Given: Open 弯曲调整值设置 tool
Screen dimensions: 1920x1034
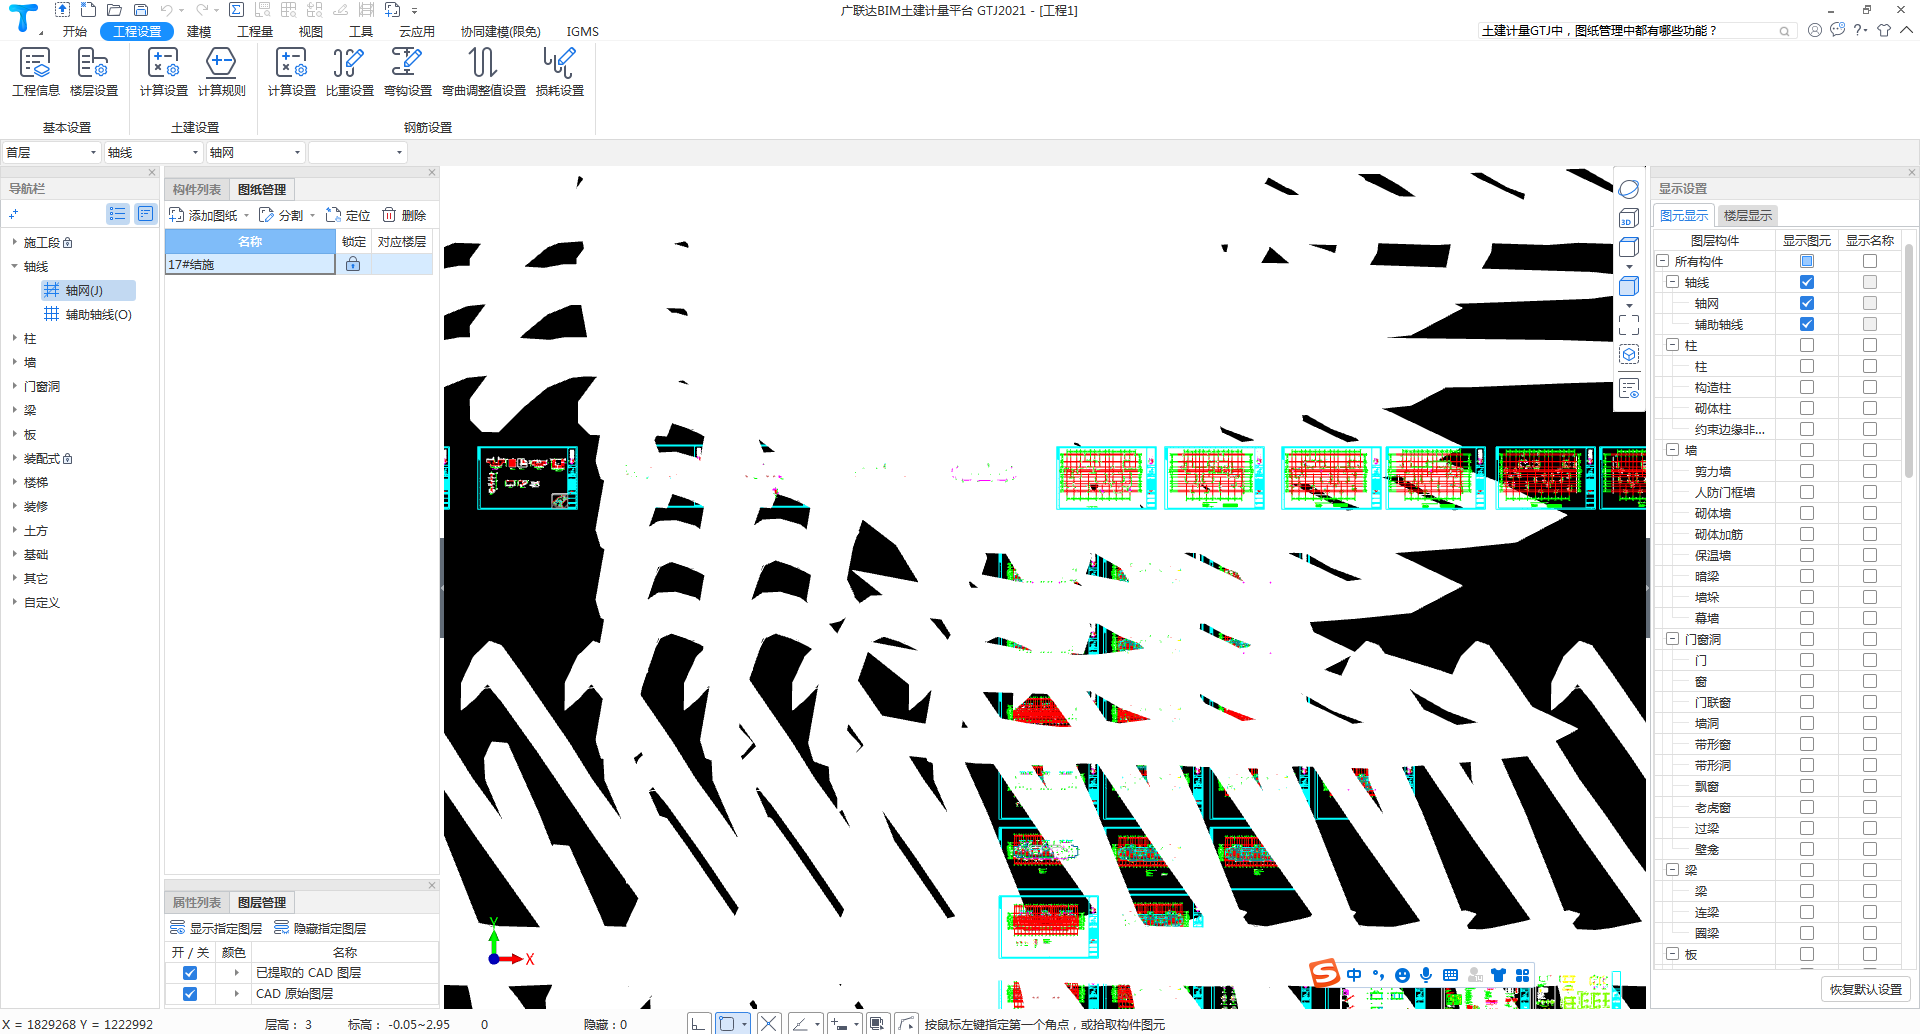Looking at the screenshot, I should coord(483,72).
